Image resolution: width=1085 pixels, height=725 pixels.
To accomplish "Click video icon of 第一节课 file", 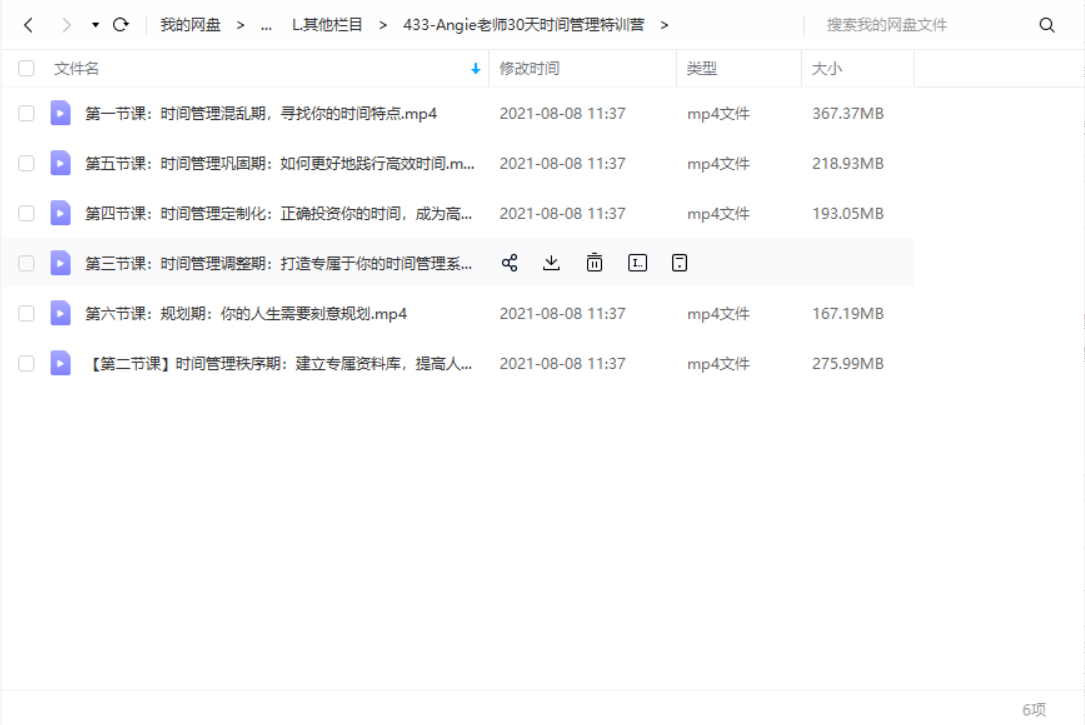I will click(x=60, y=113).
